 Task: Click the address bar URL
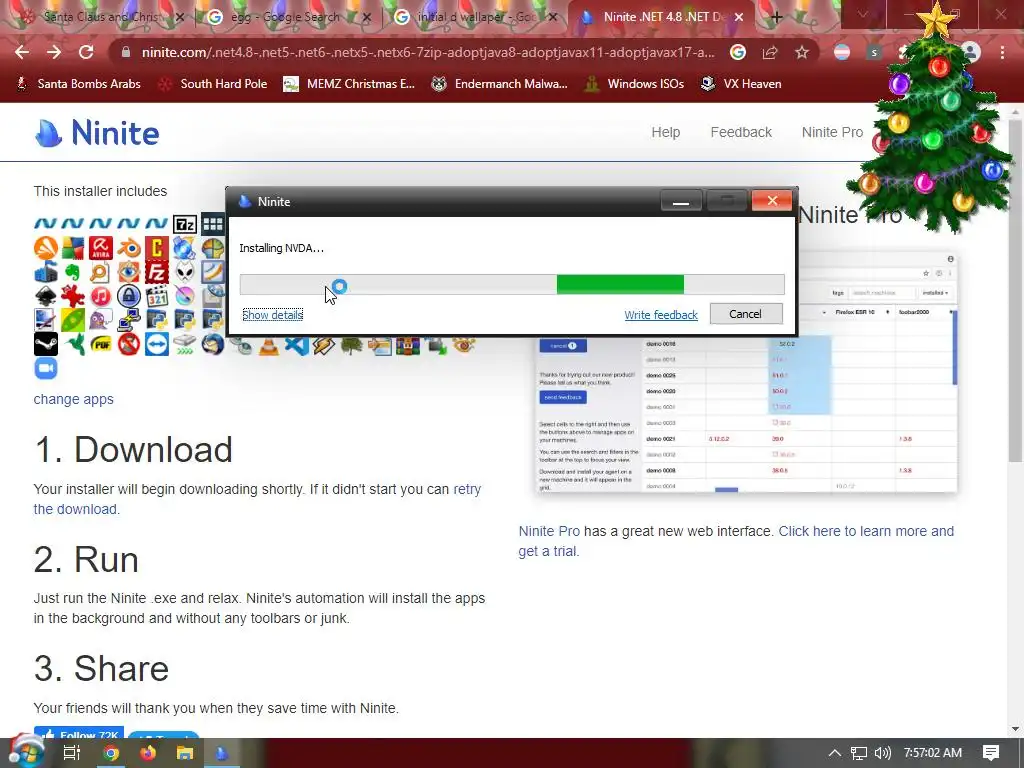pyautogui.click(x=428, y=52)
